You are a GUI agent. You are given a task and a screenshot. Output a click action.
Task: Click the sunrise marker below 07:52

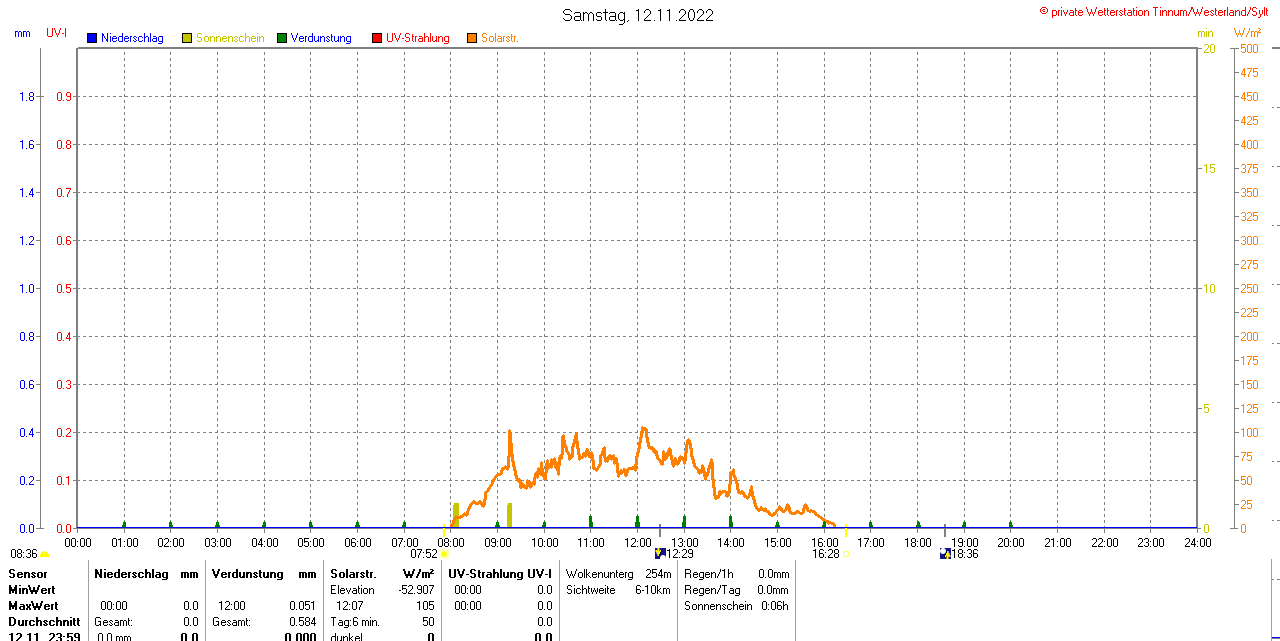(444, 554)
